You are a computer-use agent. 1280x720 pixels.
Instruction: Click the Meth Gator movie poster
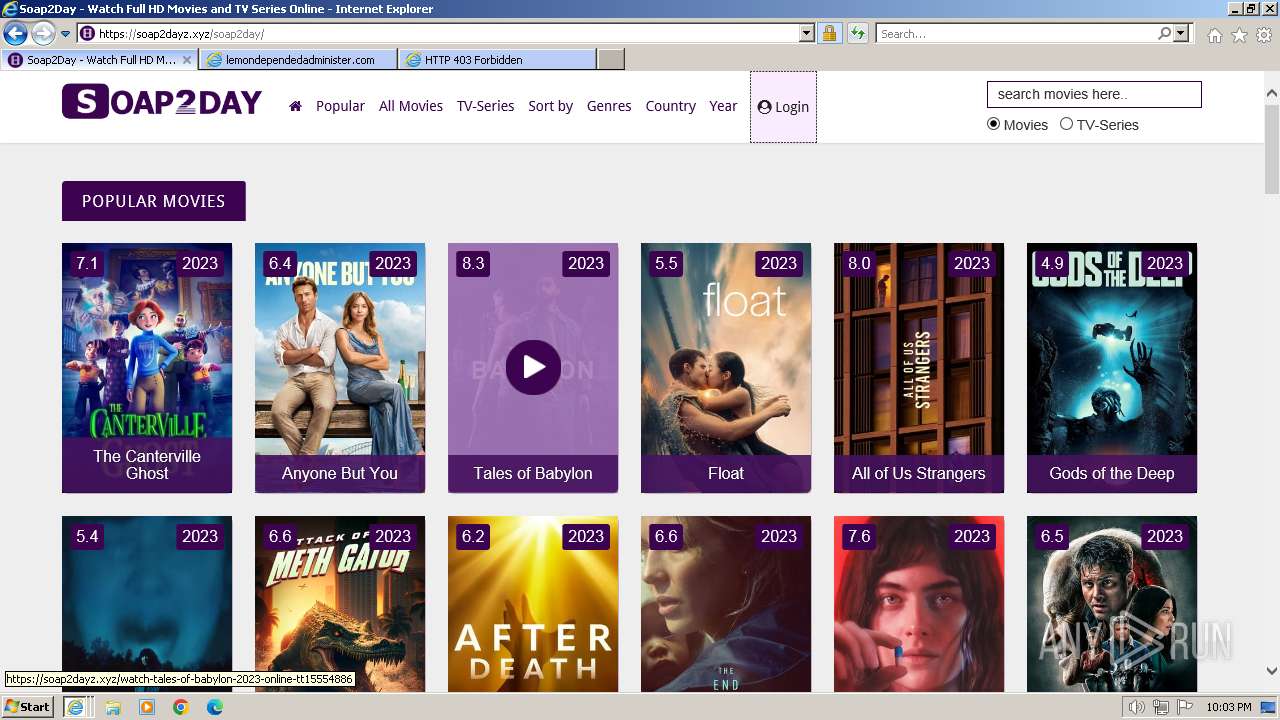[340, 604]
